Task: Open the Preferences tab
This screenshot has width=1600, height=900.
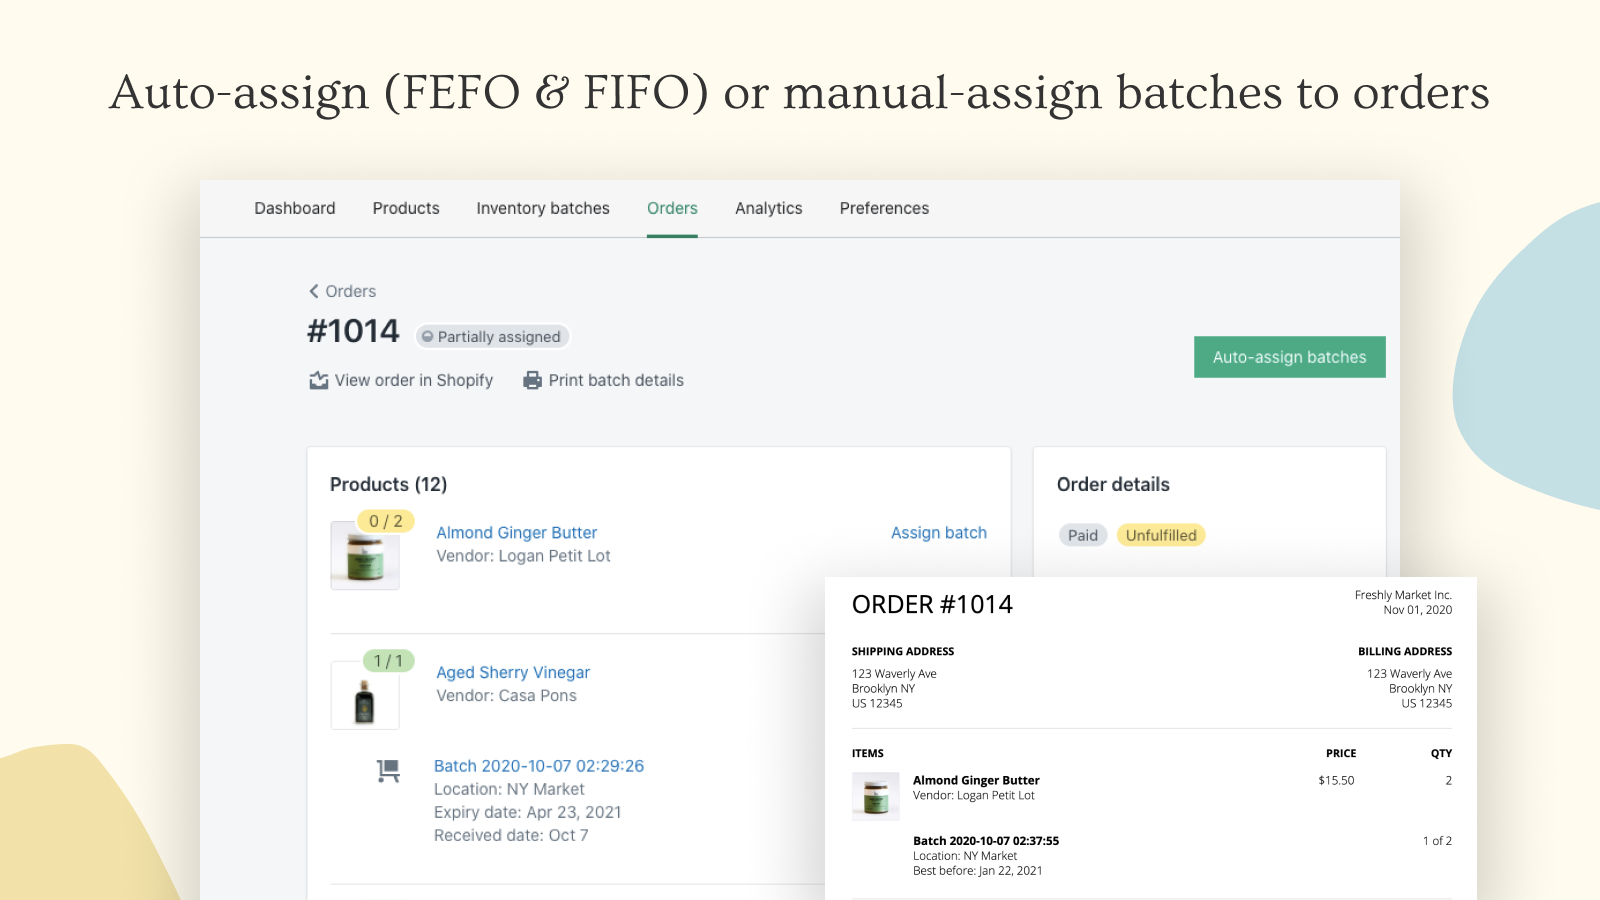Action: tap(884, 208)
